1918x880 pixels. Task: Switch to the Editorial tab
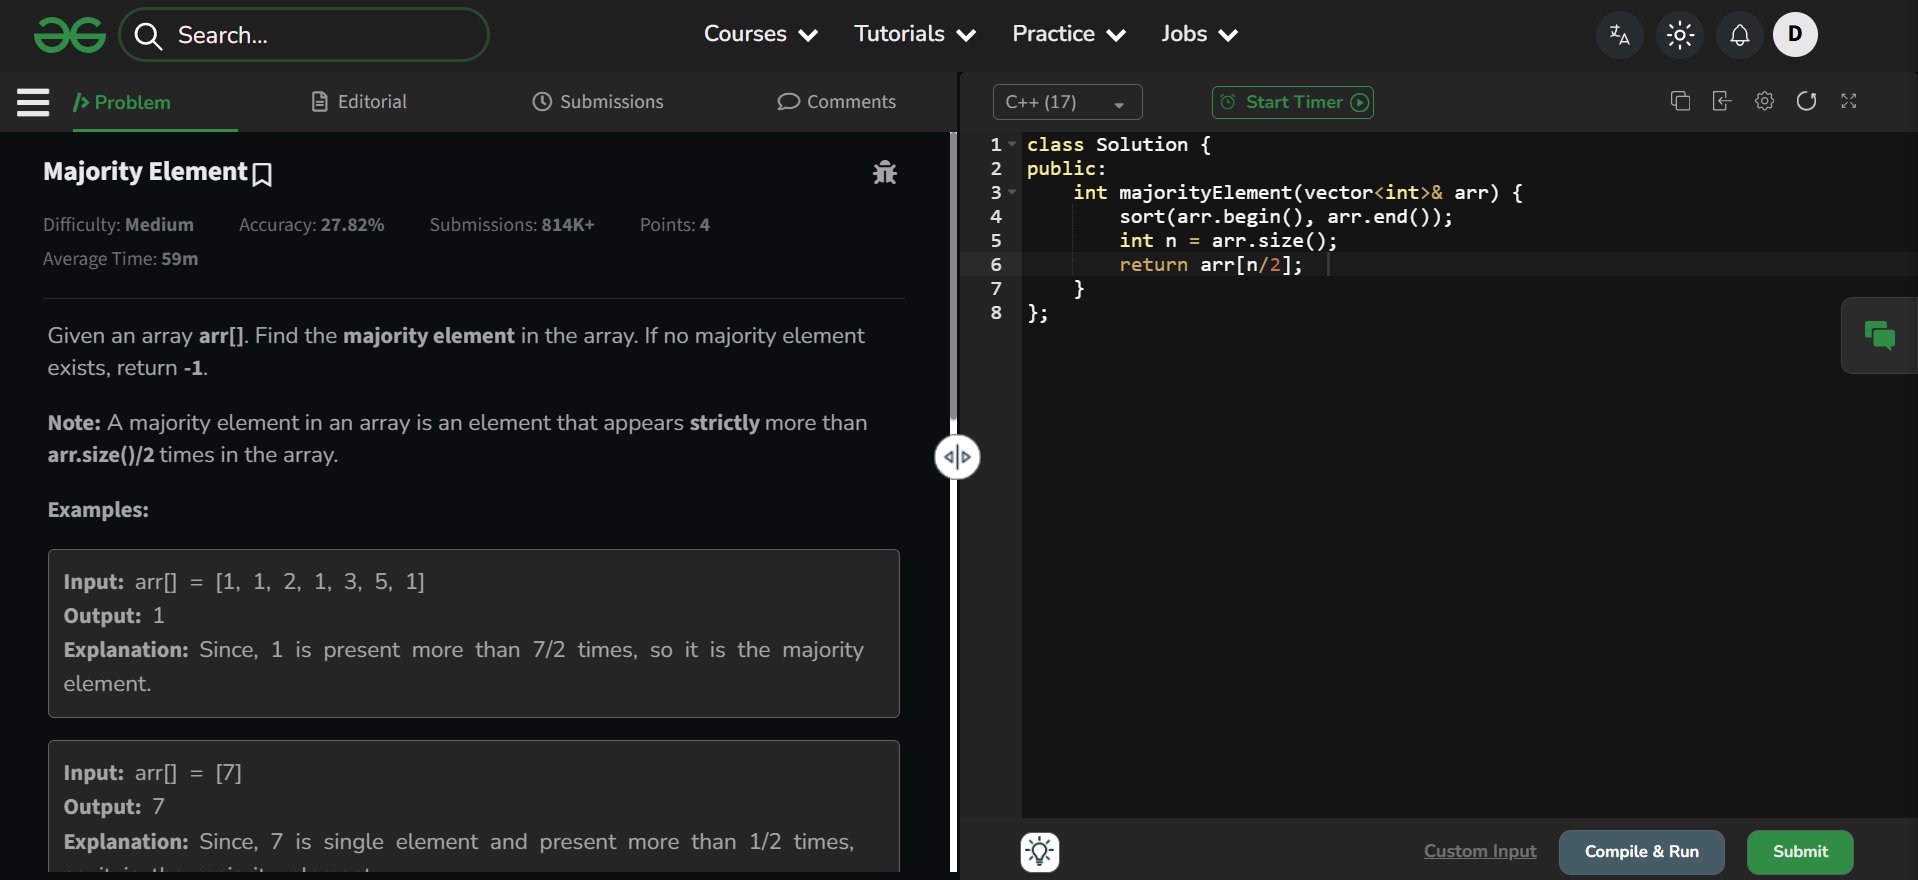pyautogui.click(x=359, y=102)
